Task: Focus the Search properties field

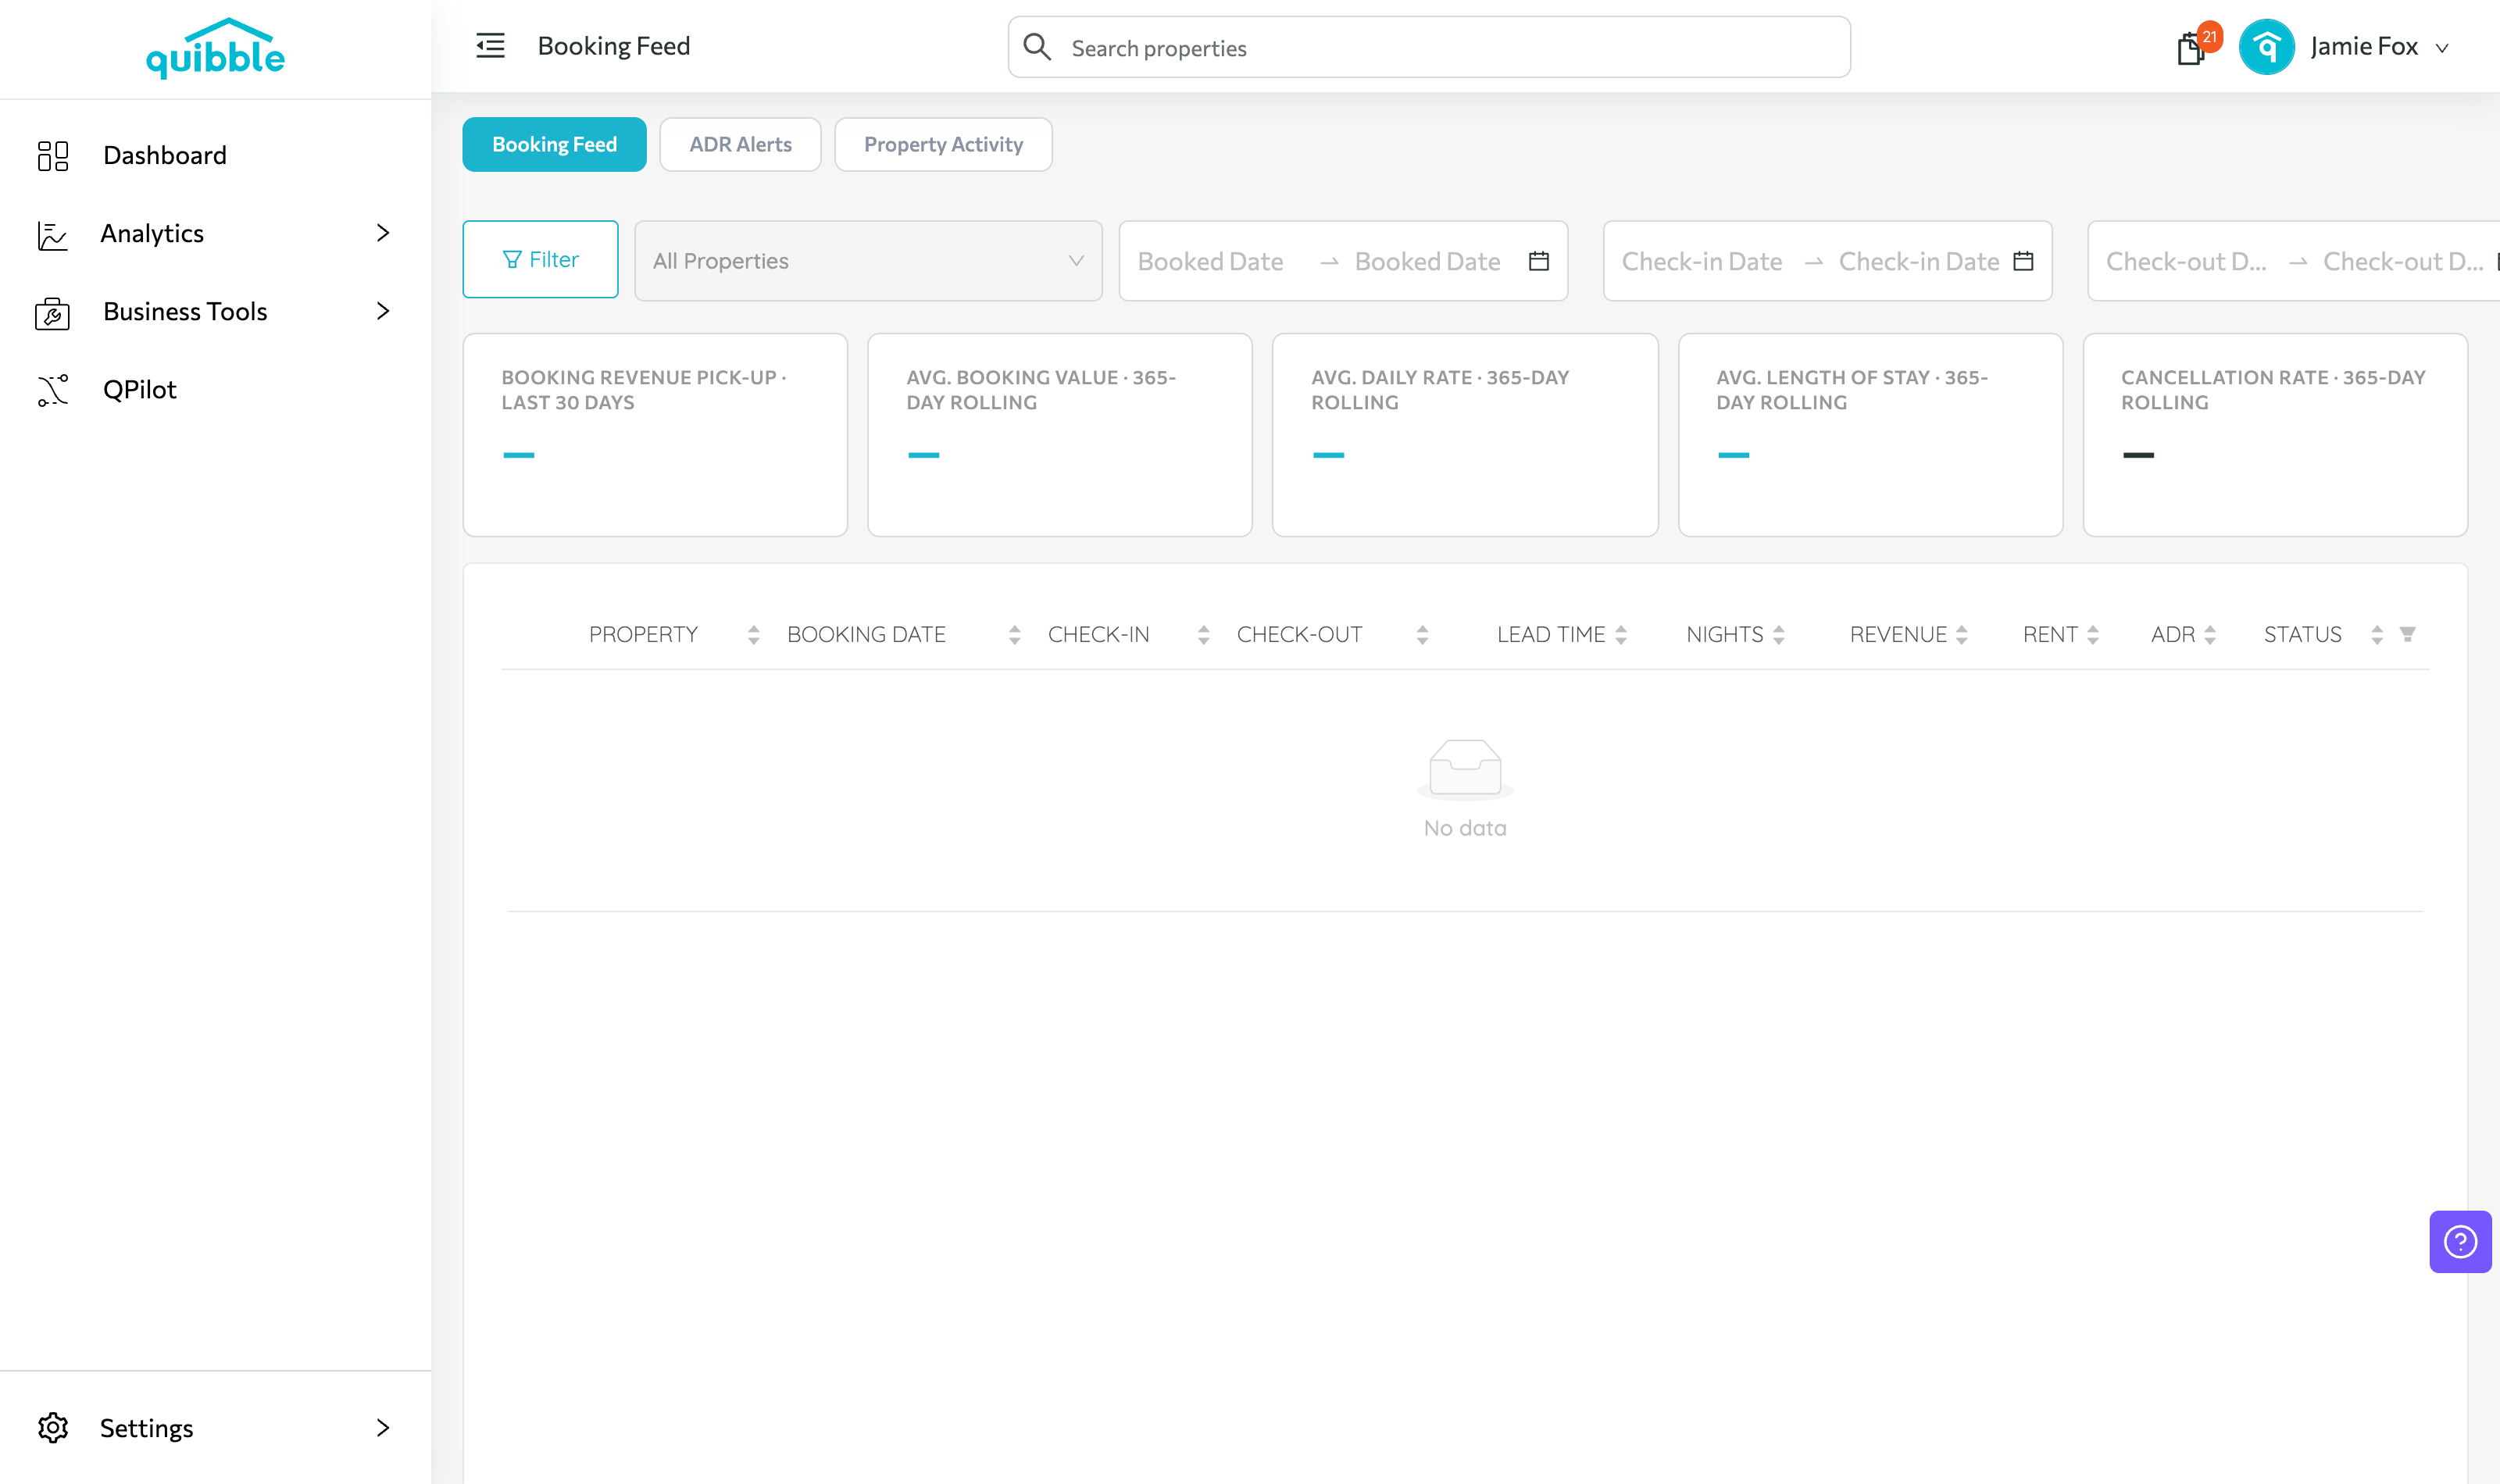Action: click(x=1429, y=47)
